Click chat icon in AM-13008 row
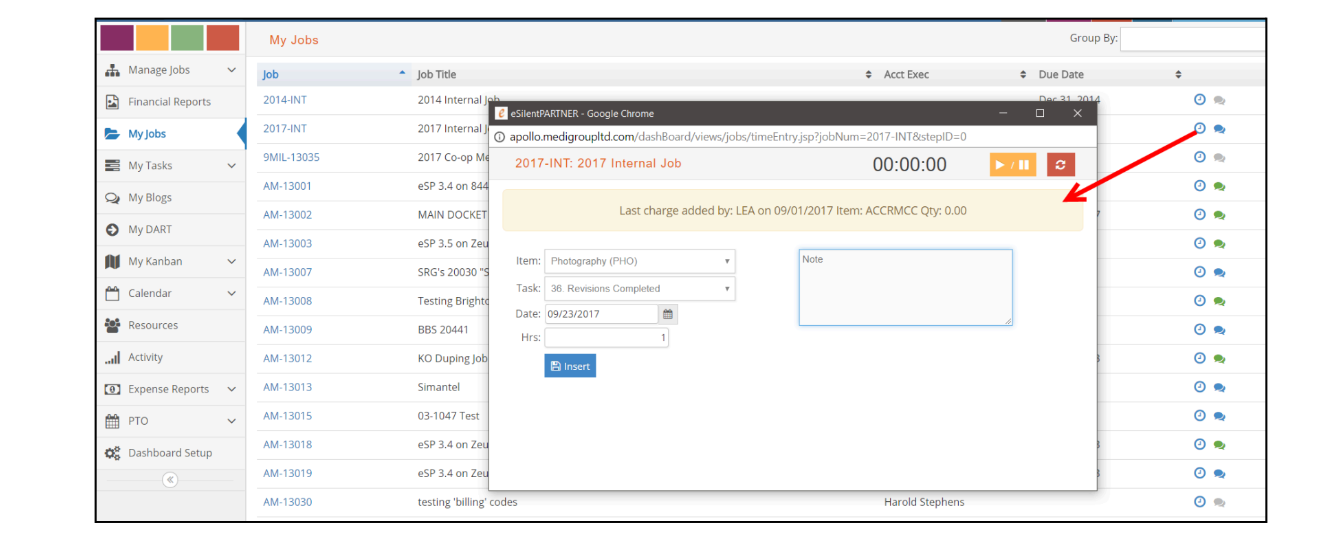The height and width of the screenshot is (533, 1322). pos(1219,301)
